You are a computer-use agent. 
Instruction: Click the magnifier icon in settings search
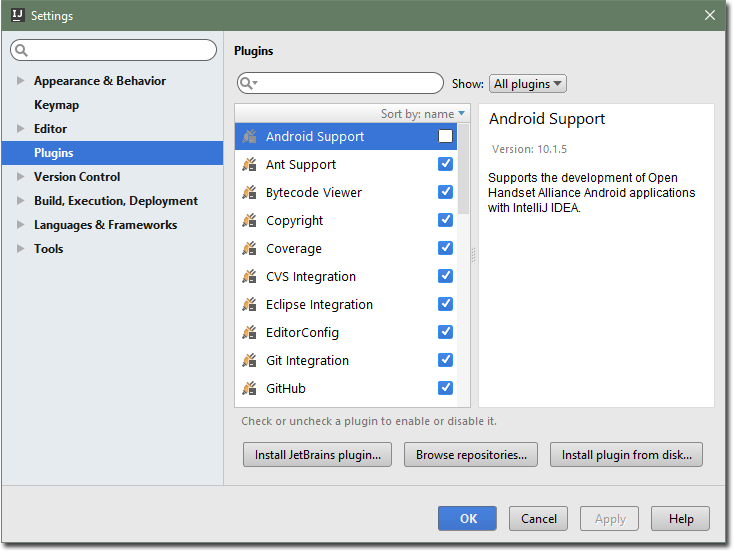point(21,50)
